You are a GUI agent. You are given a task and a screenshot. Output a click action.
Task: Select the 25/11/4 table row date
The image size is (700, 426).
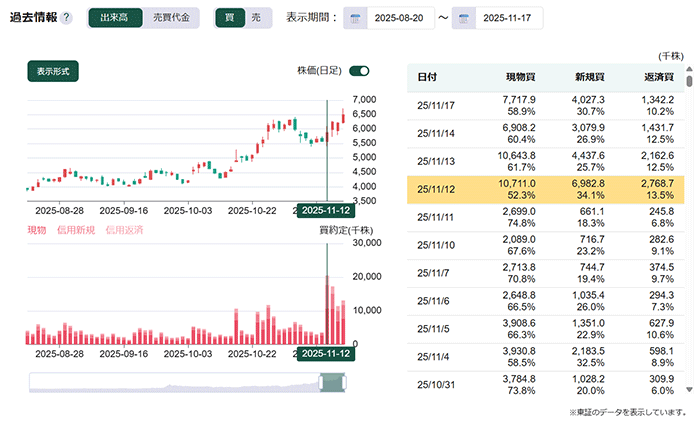433,357
